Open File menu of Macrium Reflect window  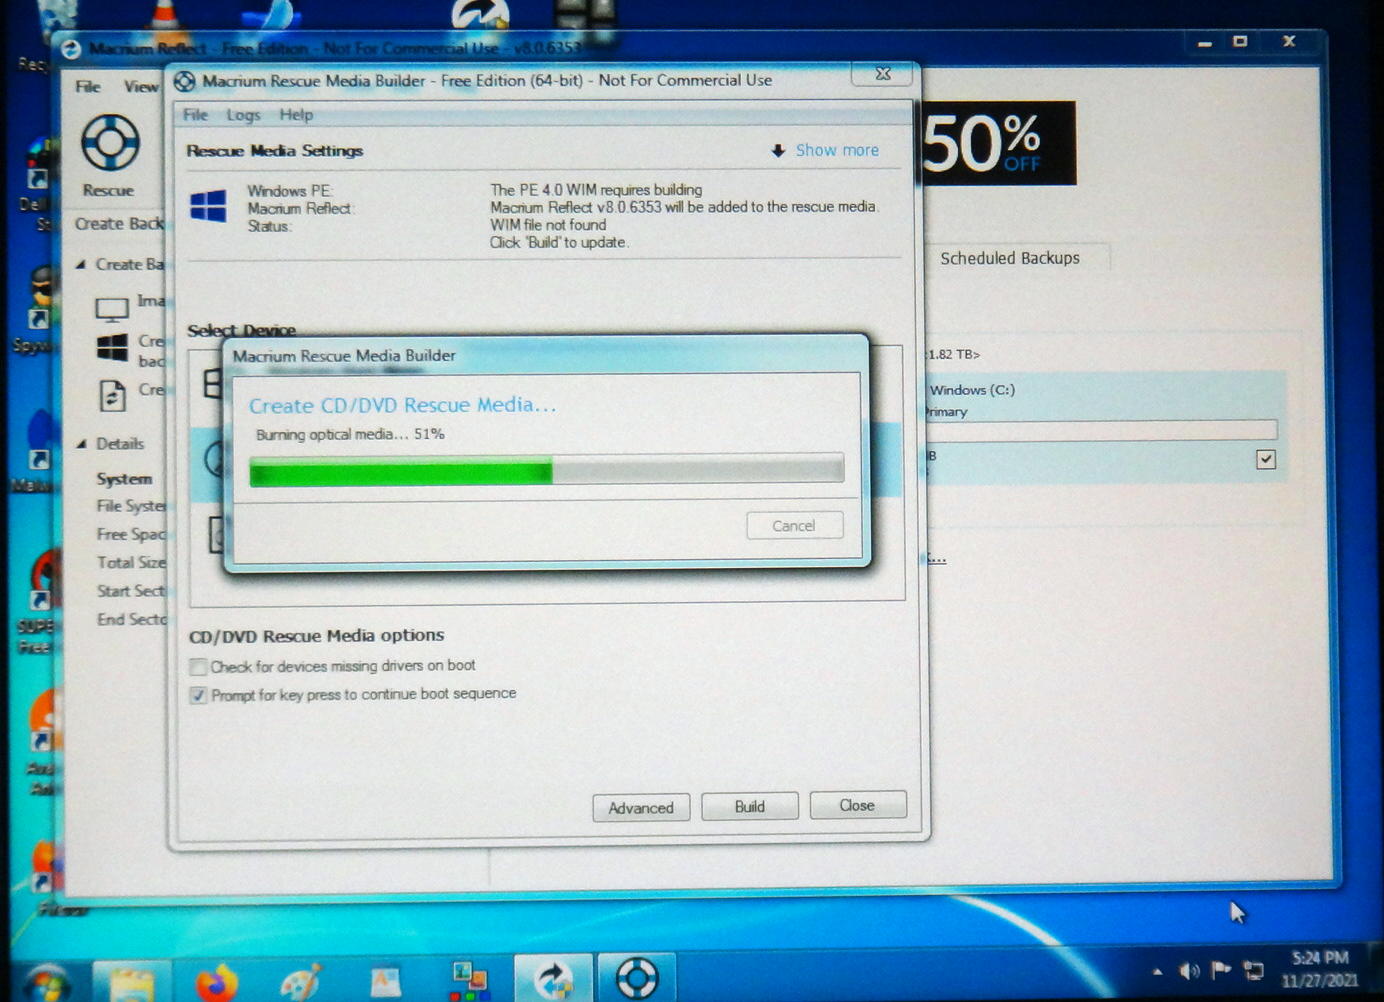(x=88, y=87)
